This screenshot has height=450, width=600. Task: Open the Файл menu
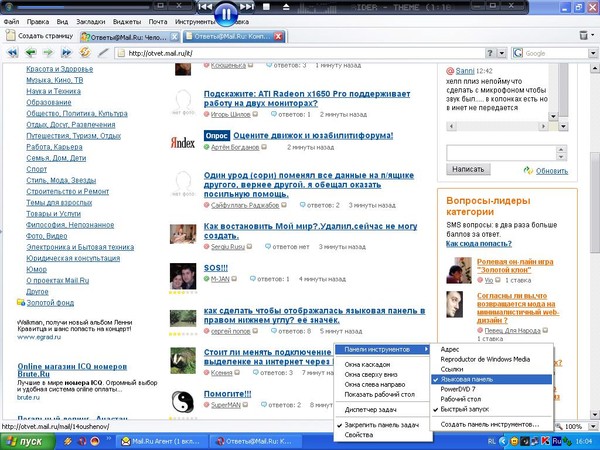[x=11, y=22]
